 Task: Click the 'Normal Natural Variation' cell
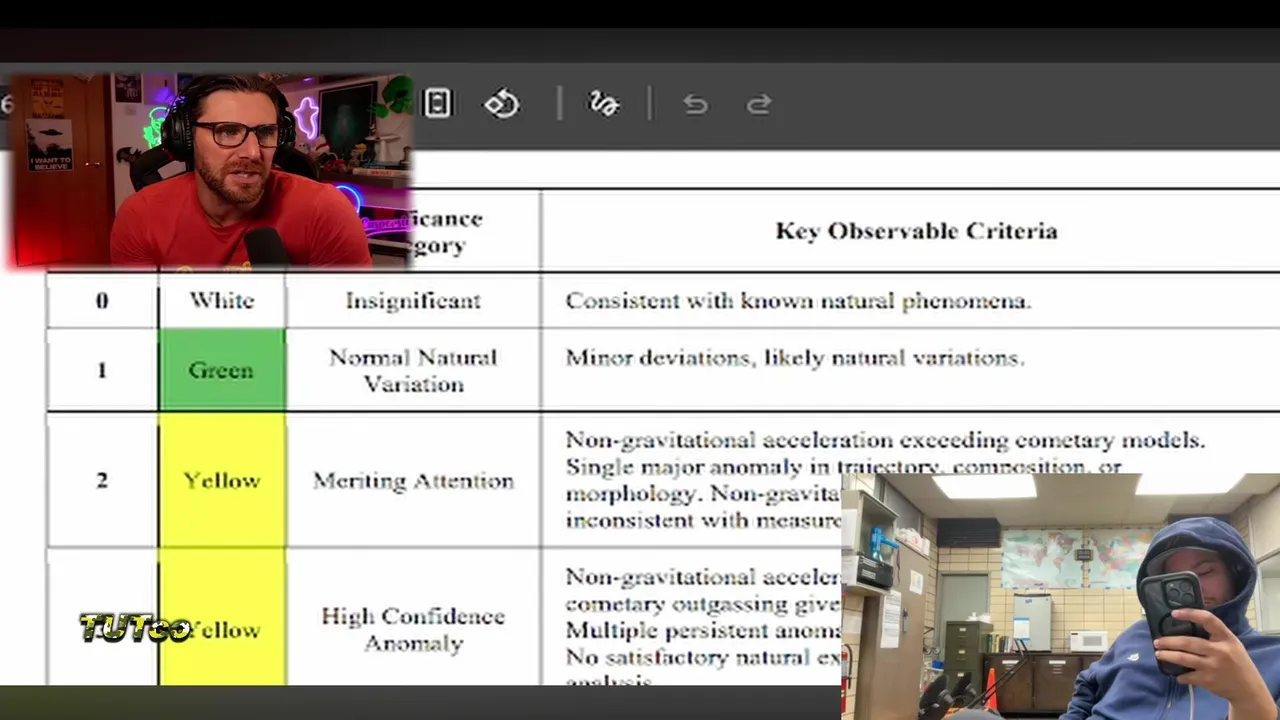click(x=413, y=370)
